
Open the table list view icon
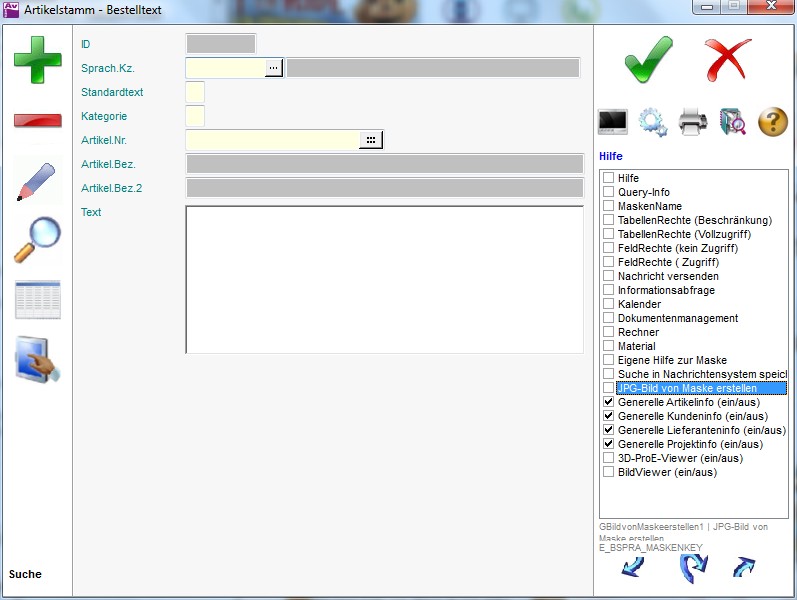pyautogui.click(x=37, y=300)
